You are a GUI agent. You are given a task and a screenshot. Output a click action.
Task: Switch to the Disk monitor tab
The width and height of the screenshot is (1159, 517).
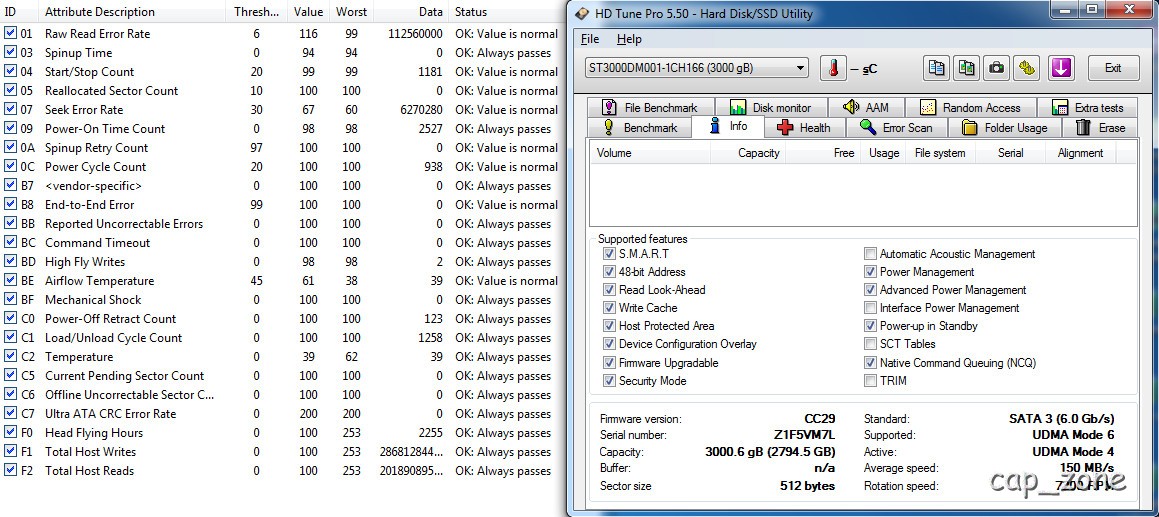coord(771,107)
